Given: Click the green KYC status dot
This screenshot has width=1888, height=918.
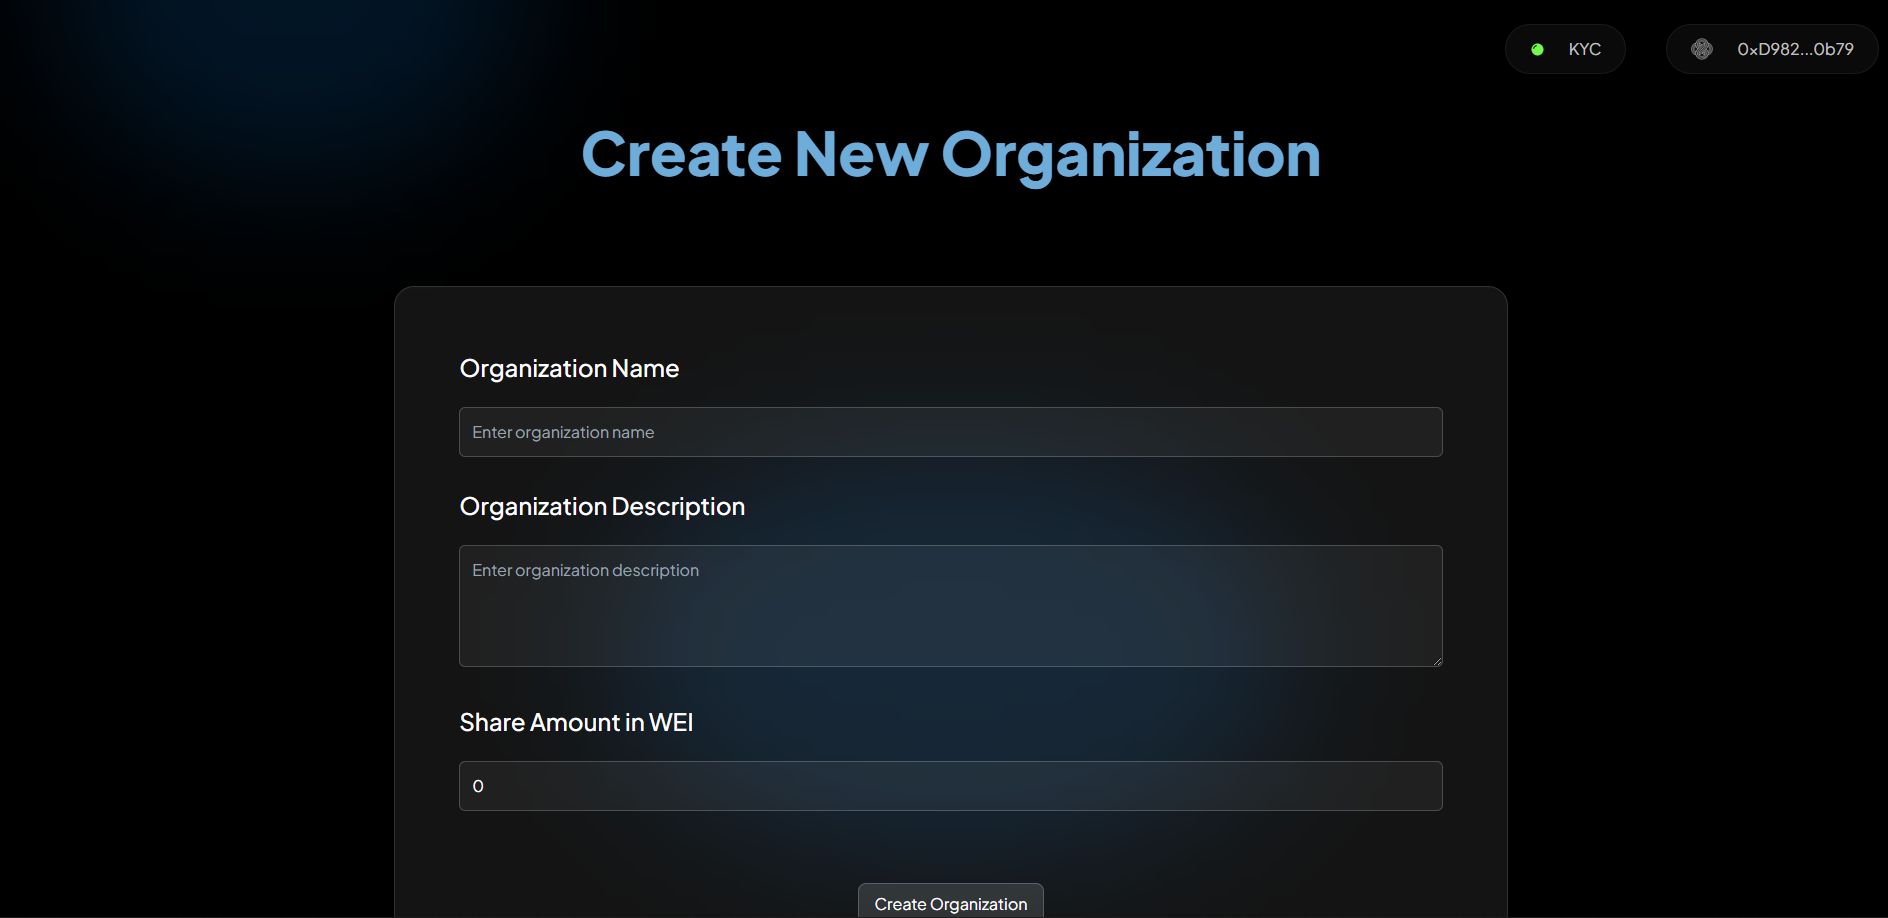Looking at the screenshot, I should [x=1538, y=49].
